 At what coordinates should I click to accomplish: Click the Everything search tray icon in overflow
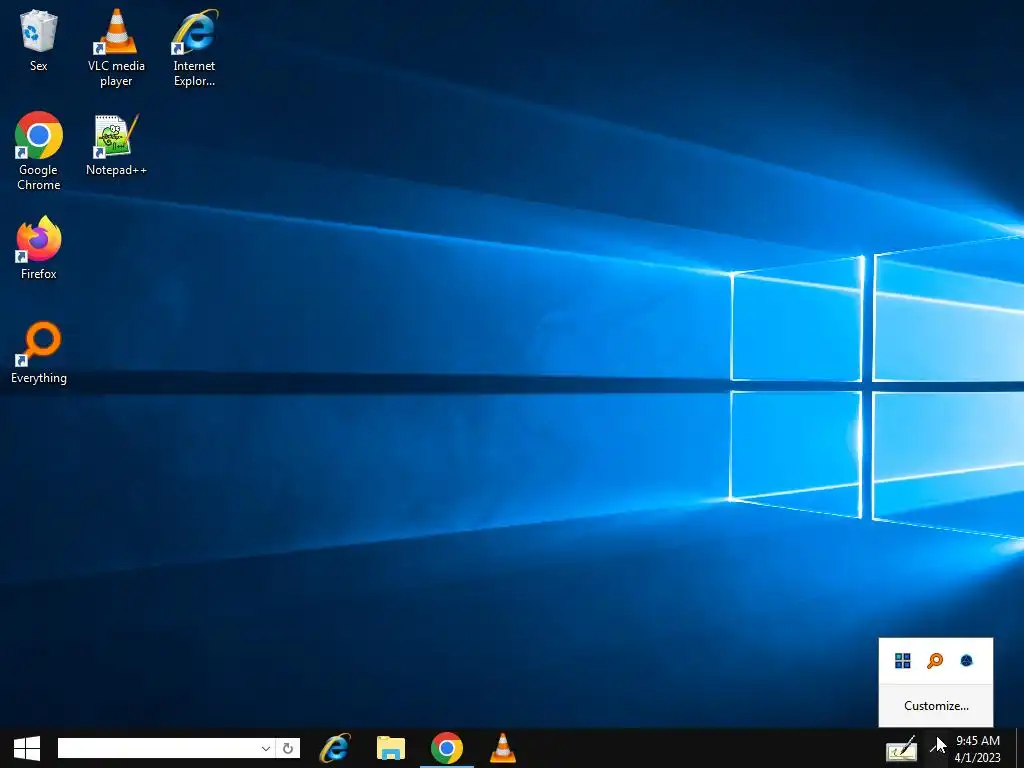pos(935,661)
